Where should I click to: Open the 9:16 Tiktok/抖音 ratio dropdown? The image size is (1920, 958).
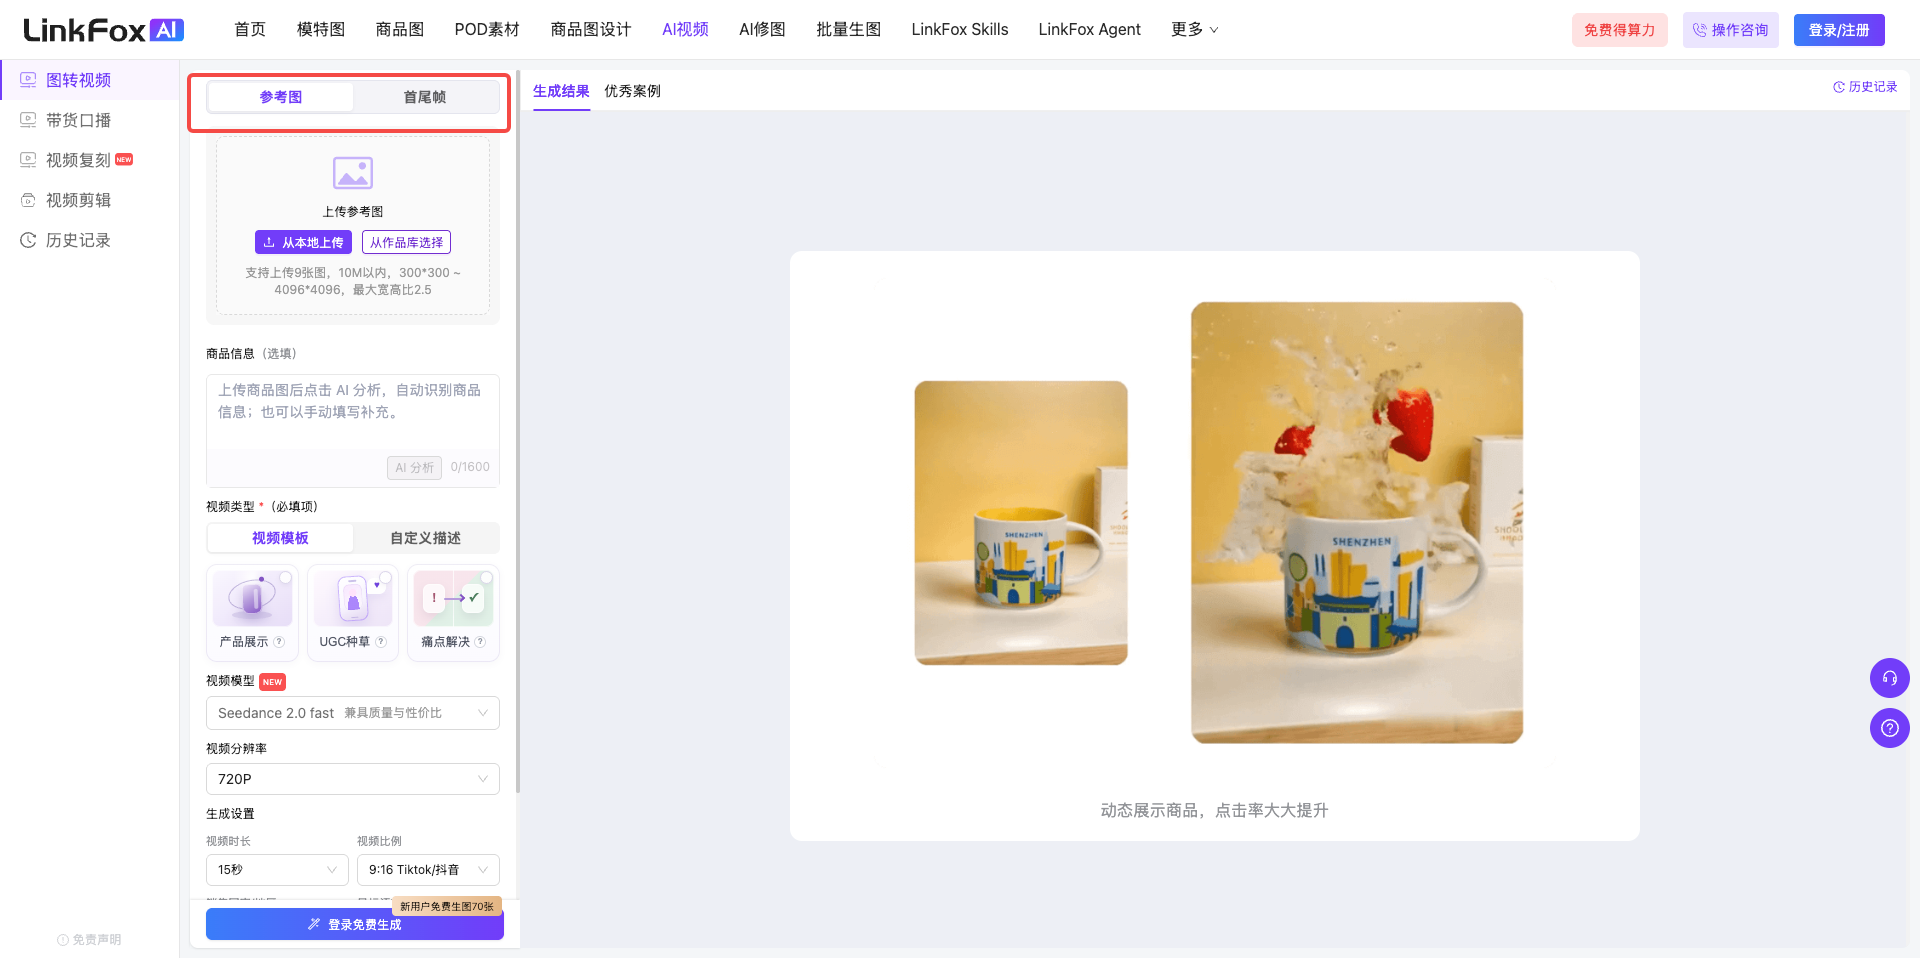(x=428, y=870)
